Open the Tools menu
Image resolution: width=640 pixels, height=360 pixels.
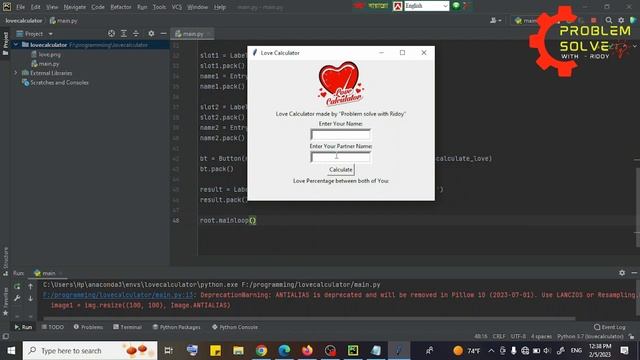tap(160, 7)
